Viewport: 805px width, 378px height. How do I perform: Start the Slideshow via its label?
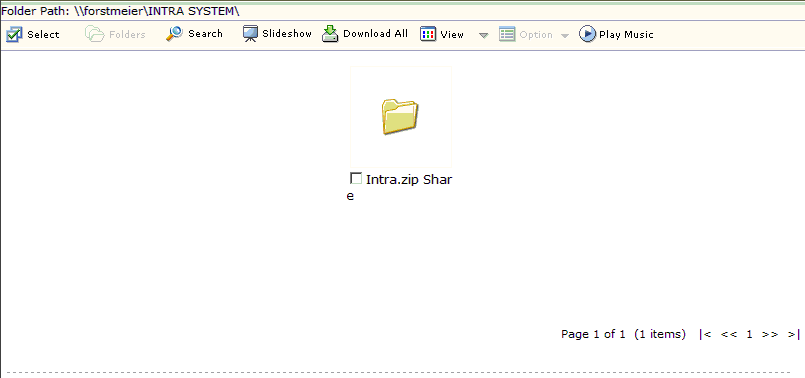287,34
